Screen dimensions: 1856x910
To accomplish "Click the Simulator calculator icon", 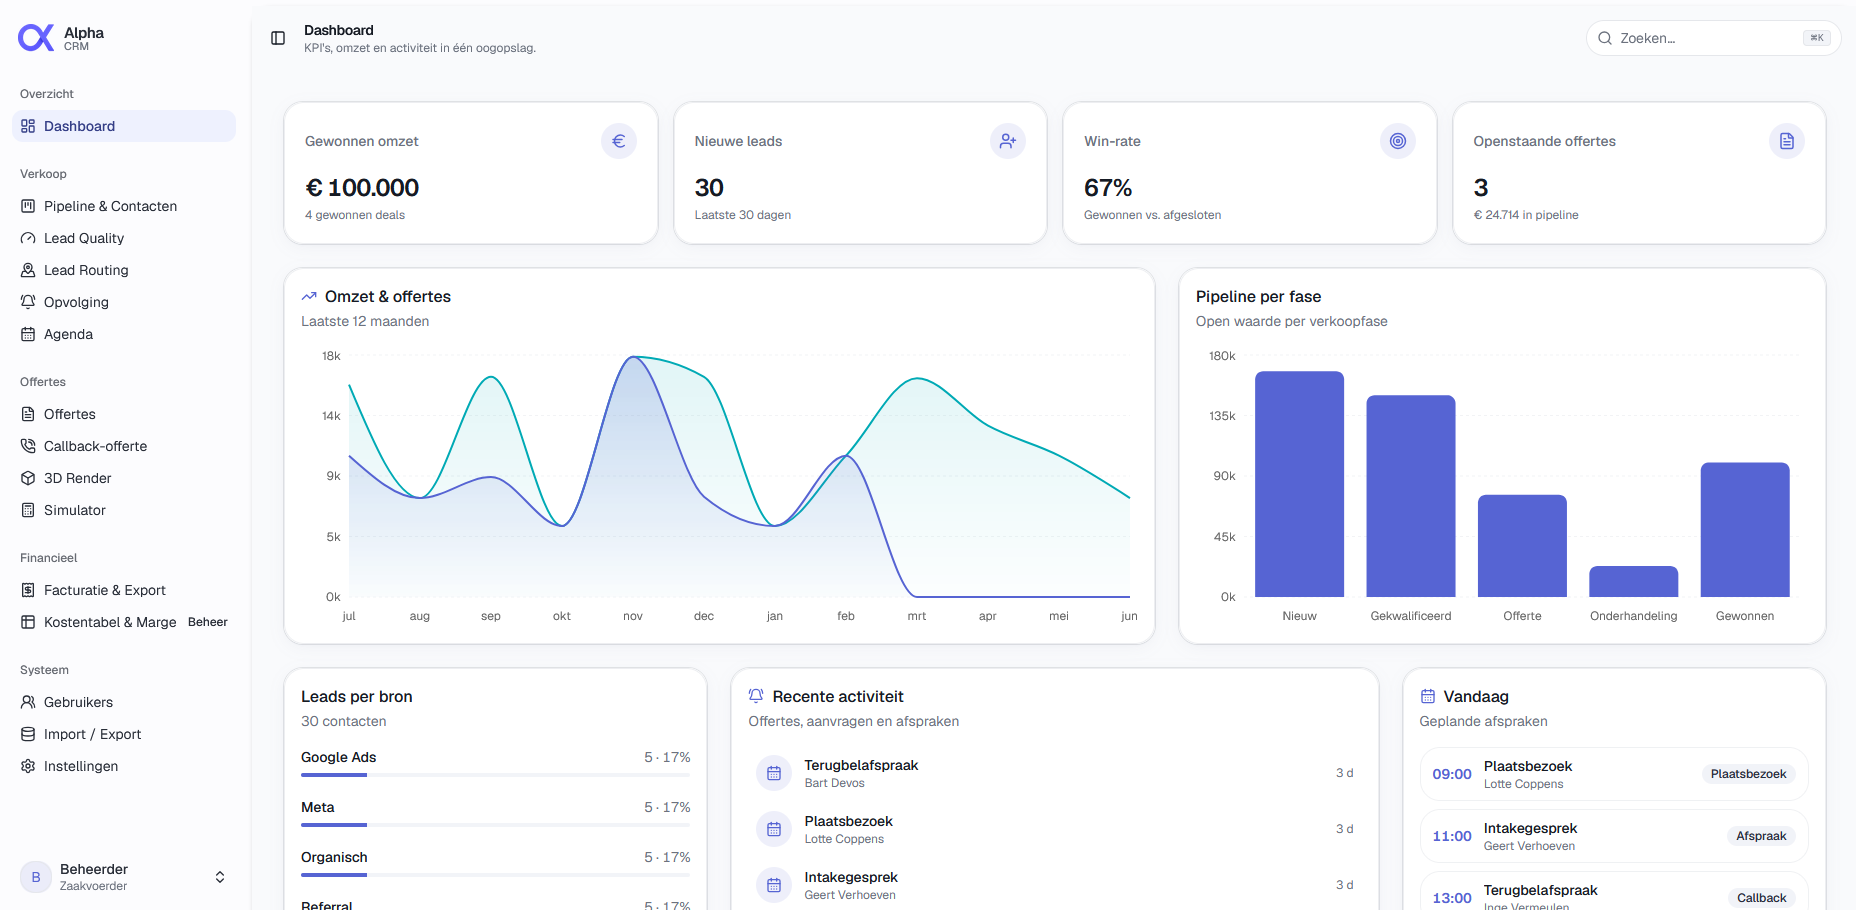I will [x=28, y=510].
